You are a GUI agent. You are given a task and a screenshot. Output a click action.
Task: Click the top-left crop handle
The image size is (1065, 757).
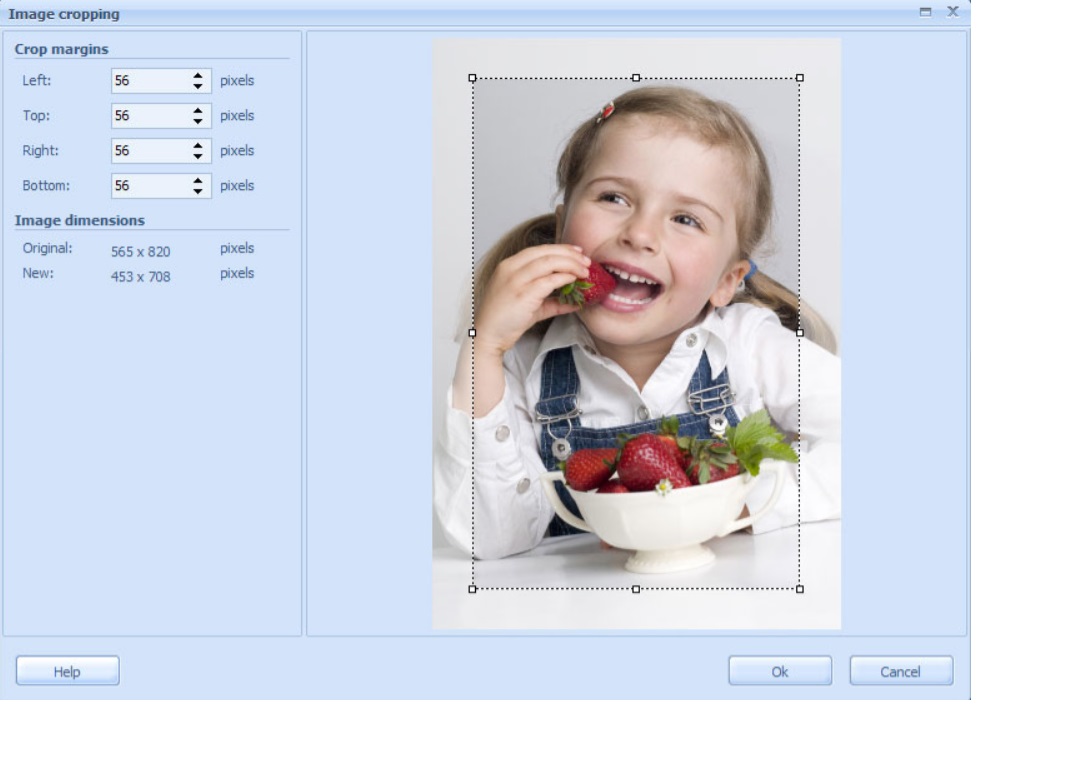click(472, 78)
